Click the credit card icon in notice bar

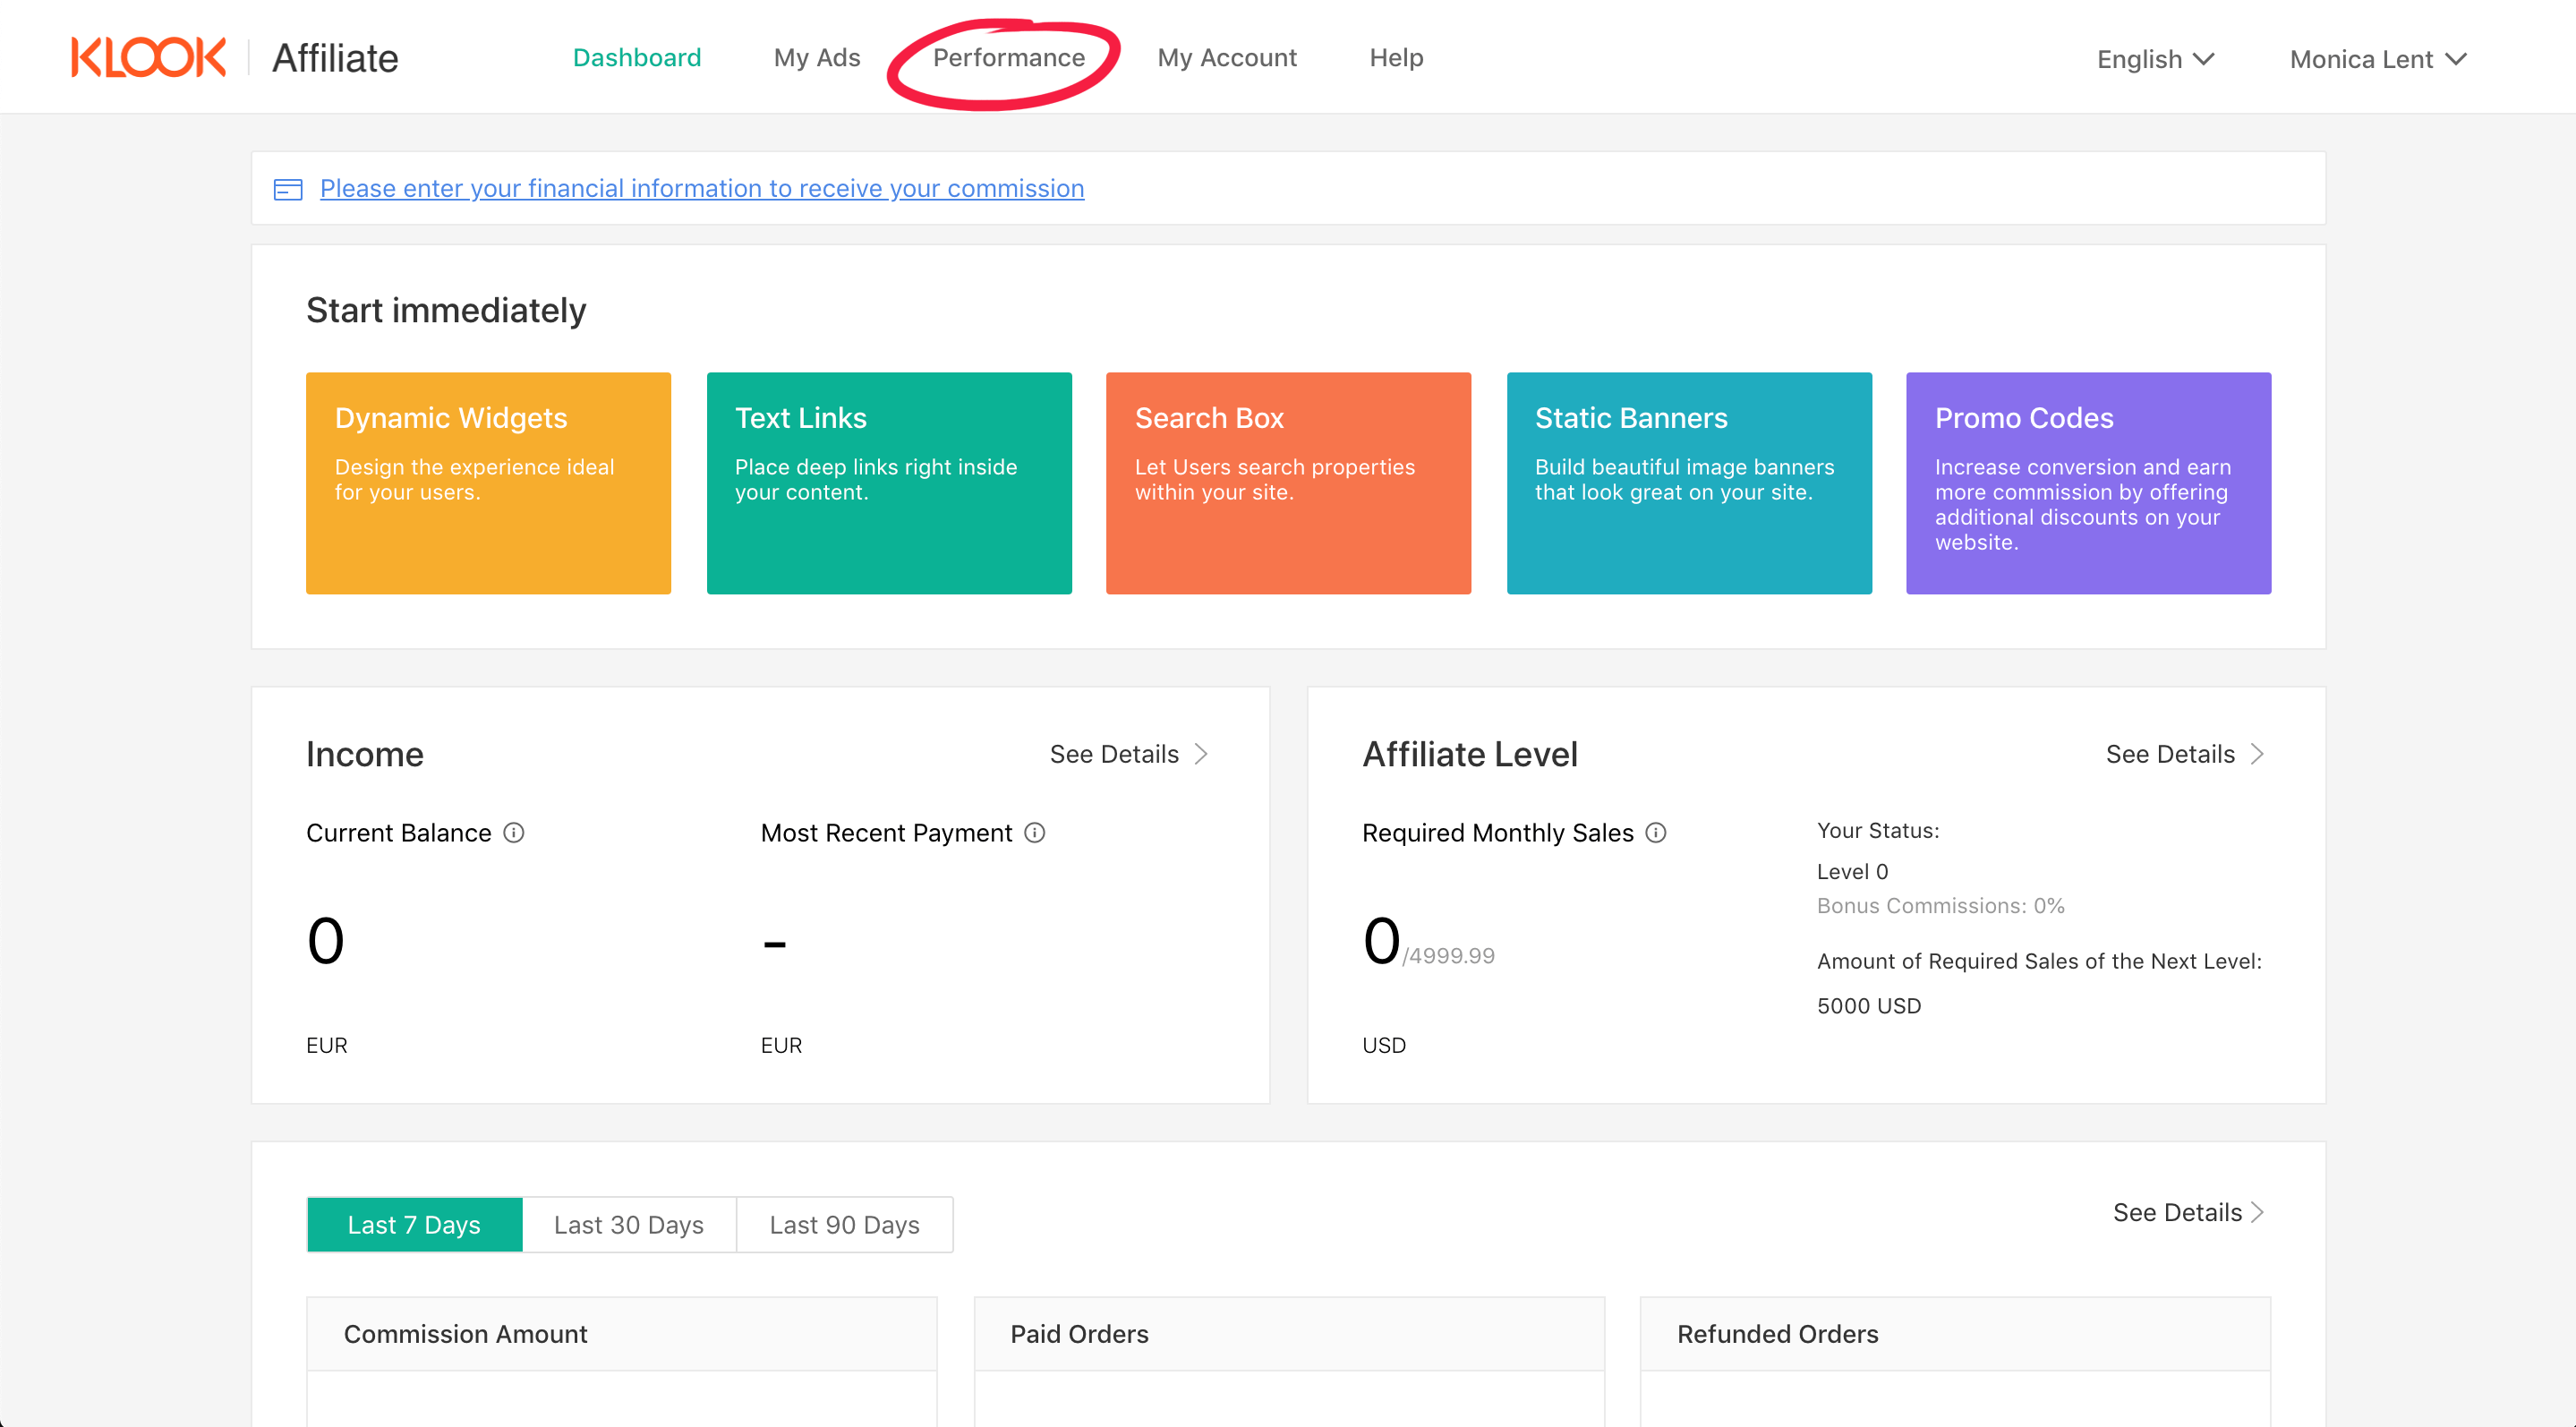coord(288,189)
